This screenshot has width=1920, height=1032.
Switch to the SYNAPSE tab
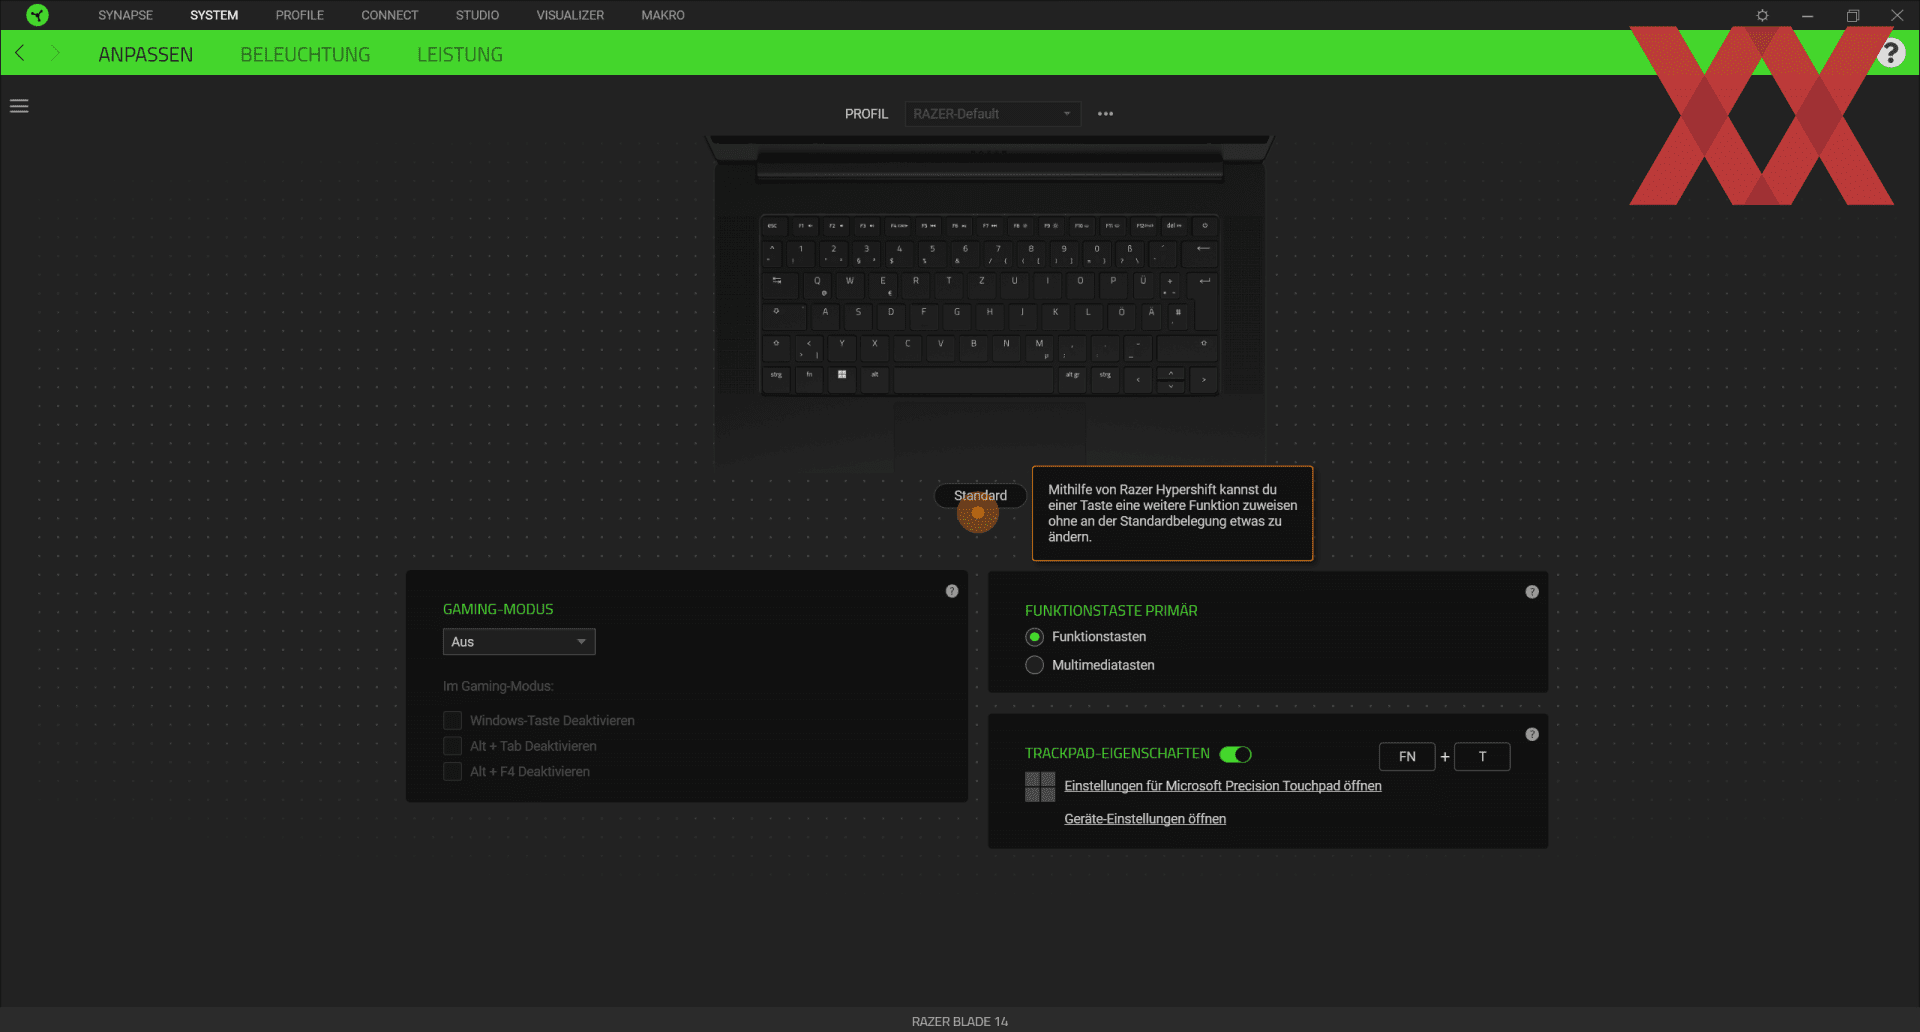pyautogui.click(x=126, y=15)
